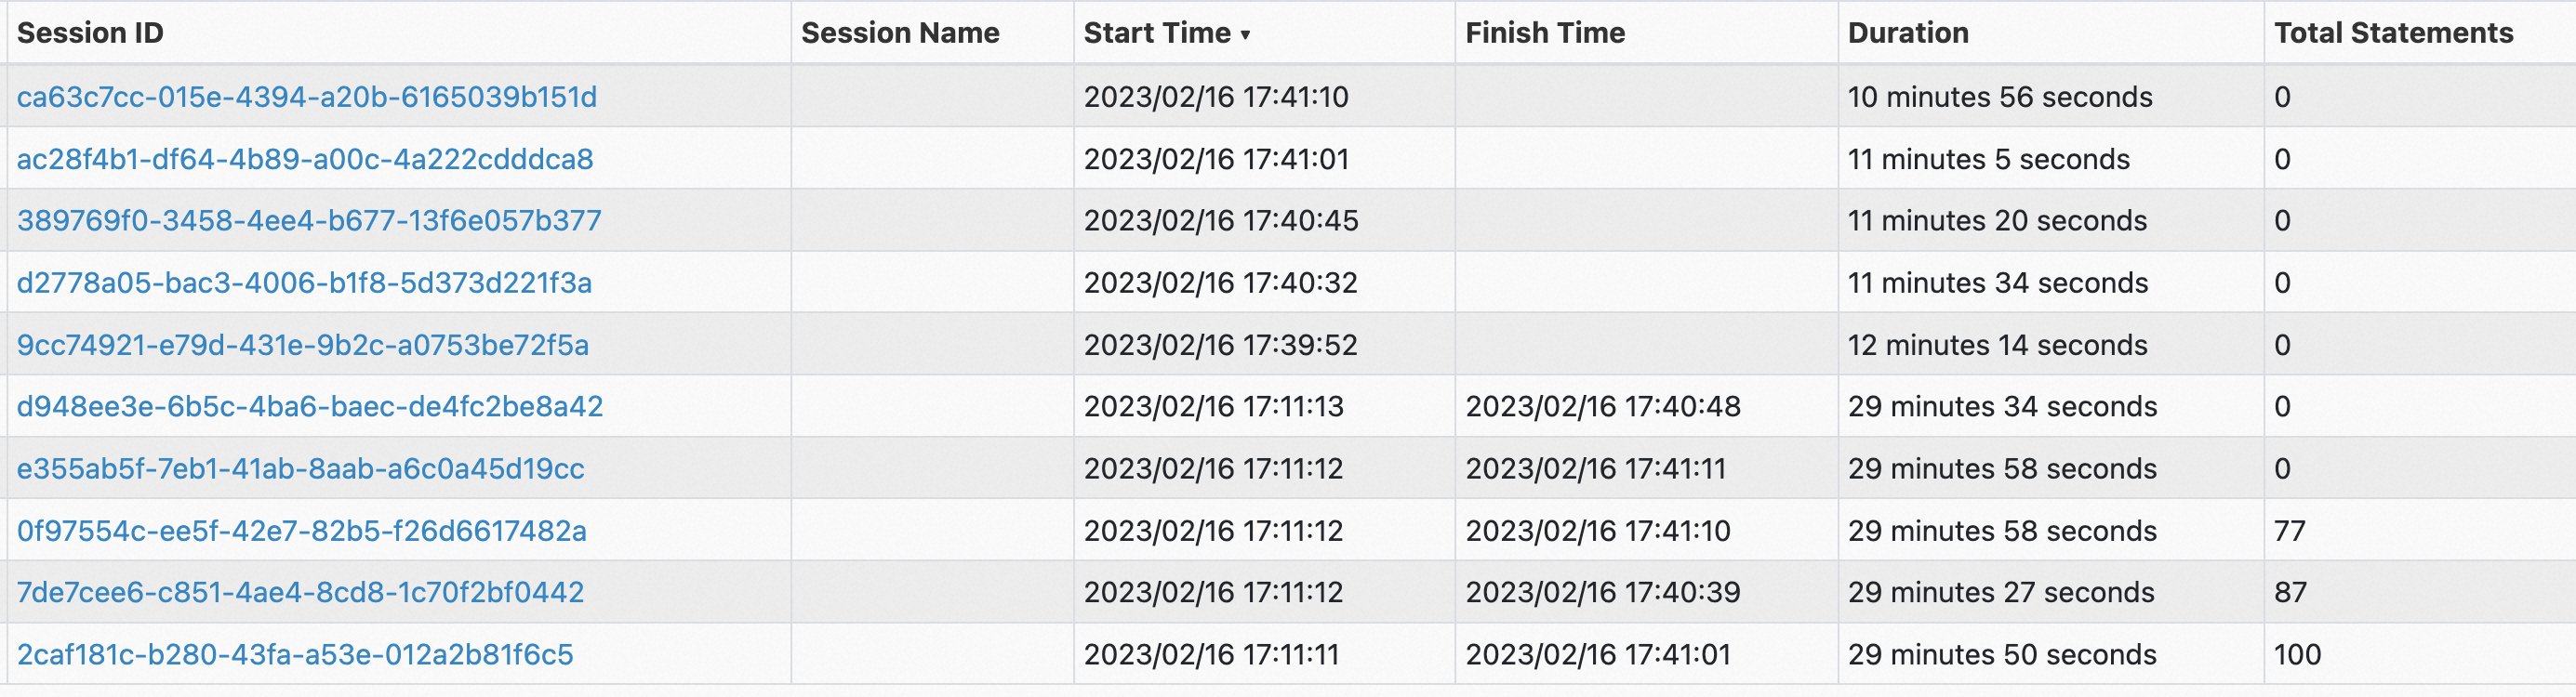Open session 389769f0-3458-4ee4-b677-13f6e057b377
This screenshot has width=2576, height=697.
(x=309, y=221)
